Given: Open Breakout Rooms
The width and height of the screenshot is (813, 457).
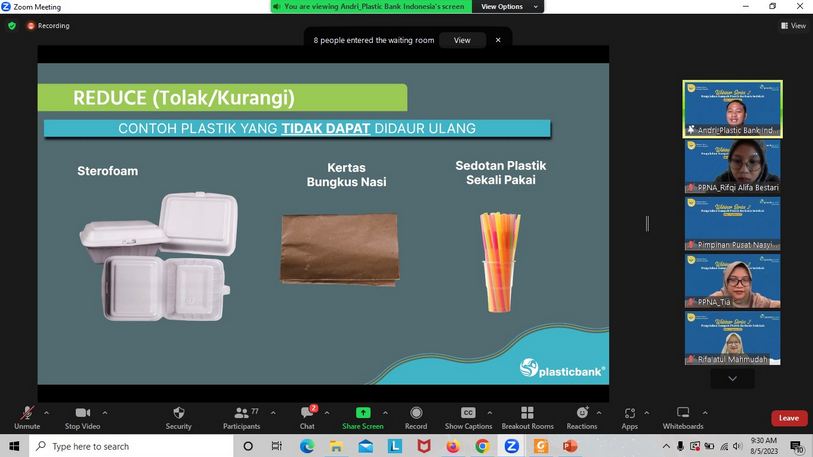Looking at the screenshot, I should coord(527,413).
